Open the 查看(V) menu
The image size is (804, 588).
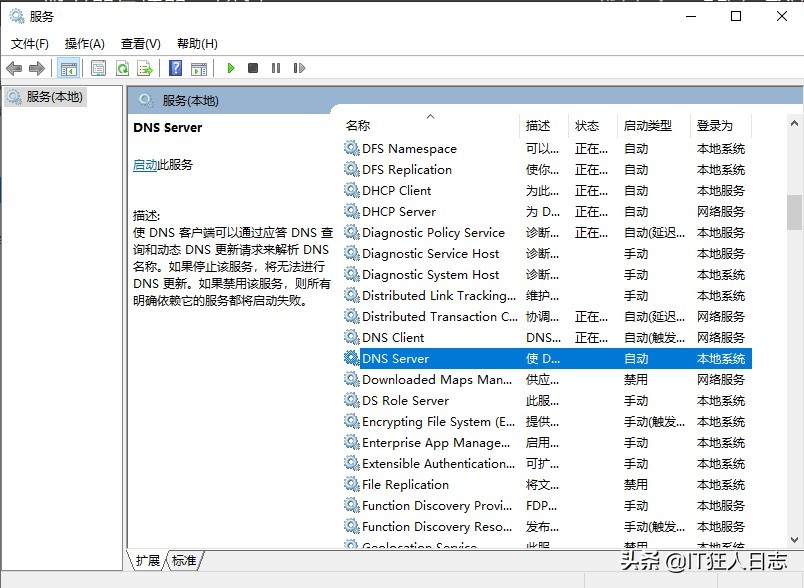tap(139, 44)
